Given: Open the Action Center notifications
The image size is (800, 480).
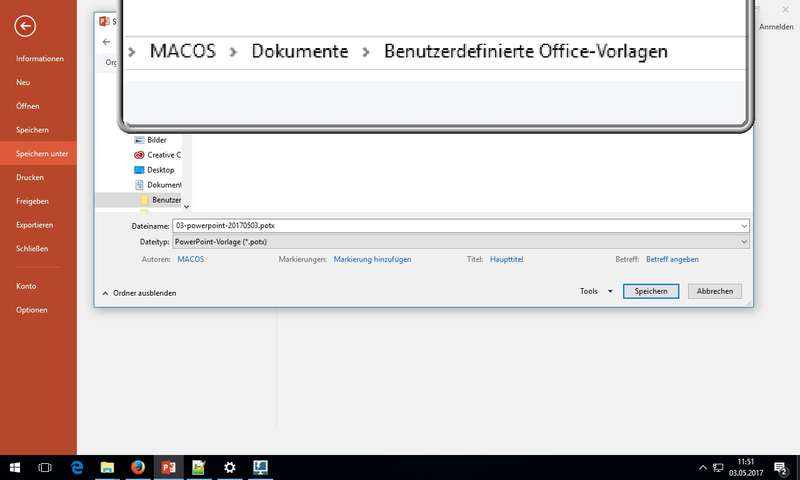Looking at the screenshot, I should [781, 468].
